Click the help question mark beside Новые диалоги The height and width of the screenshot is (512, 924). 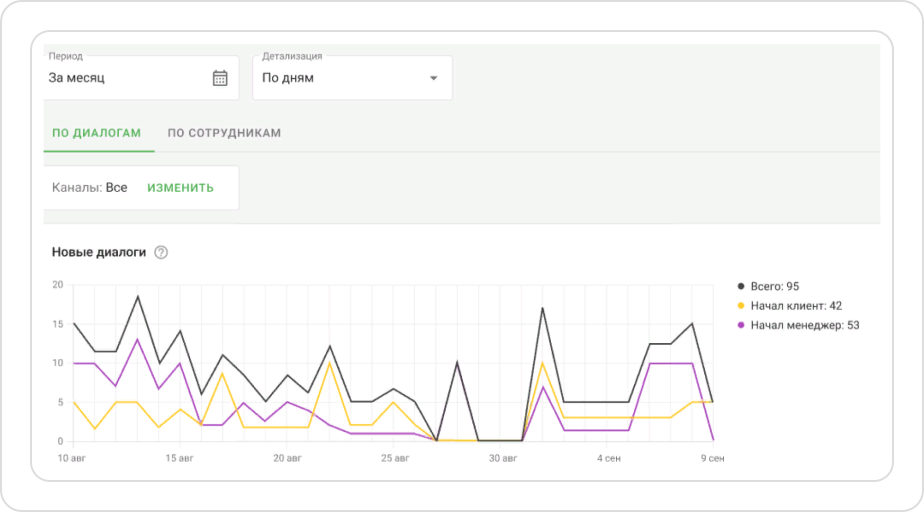tap(161, 253)
